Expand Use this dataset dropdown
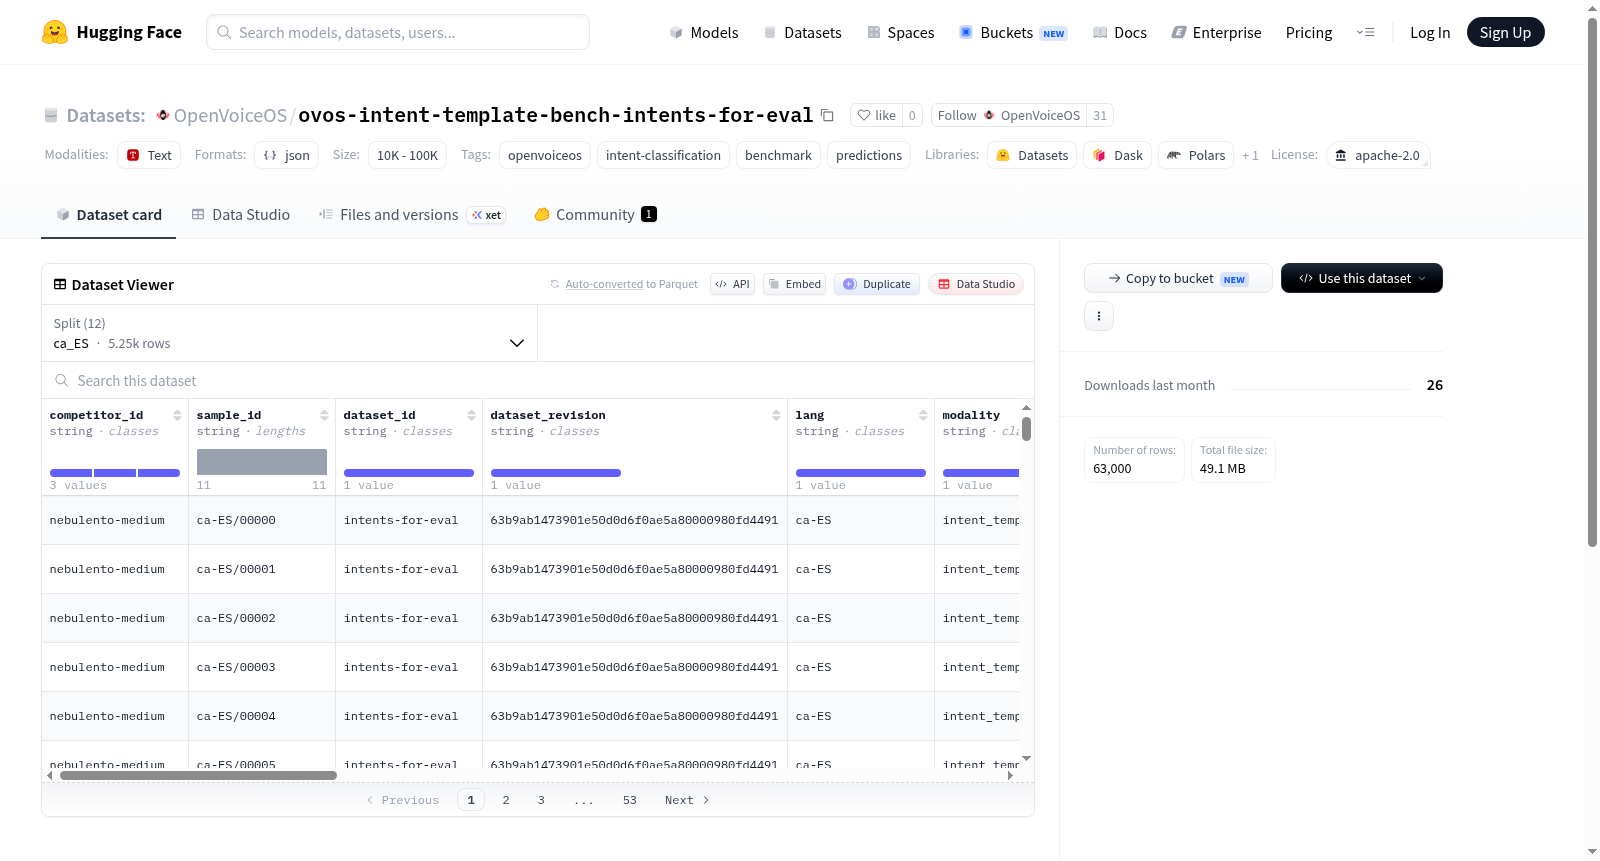The width and height of the screenshot is (1600, 861). click(x=1362, y=278)
